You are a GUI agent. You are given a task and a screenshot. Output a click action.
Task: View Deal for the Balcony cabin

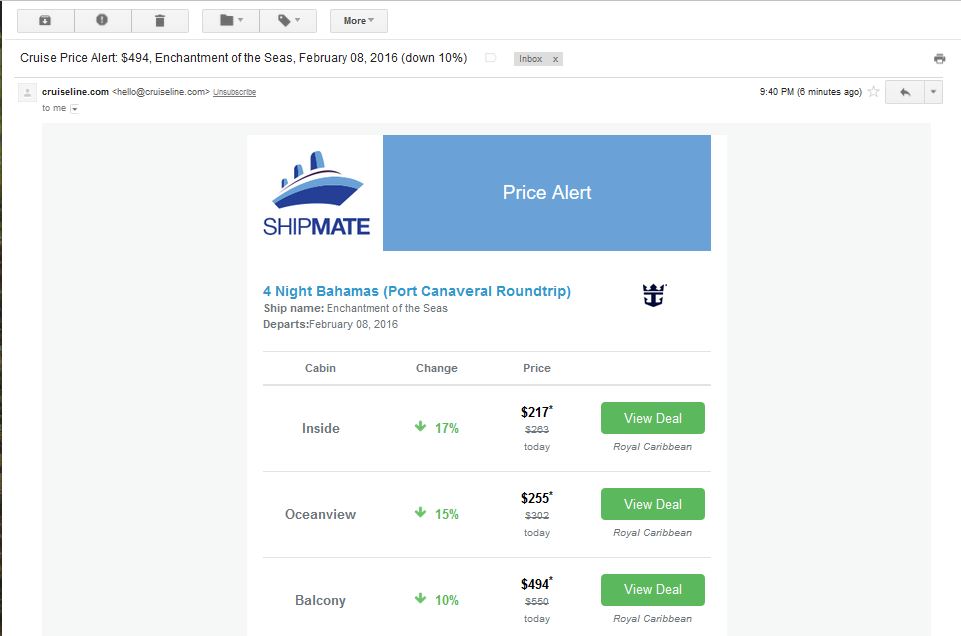click(653, 589)
